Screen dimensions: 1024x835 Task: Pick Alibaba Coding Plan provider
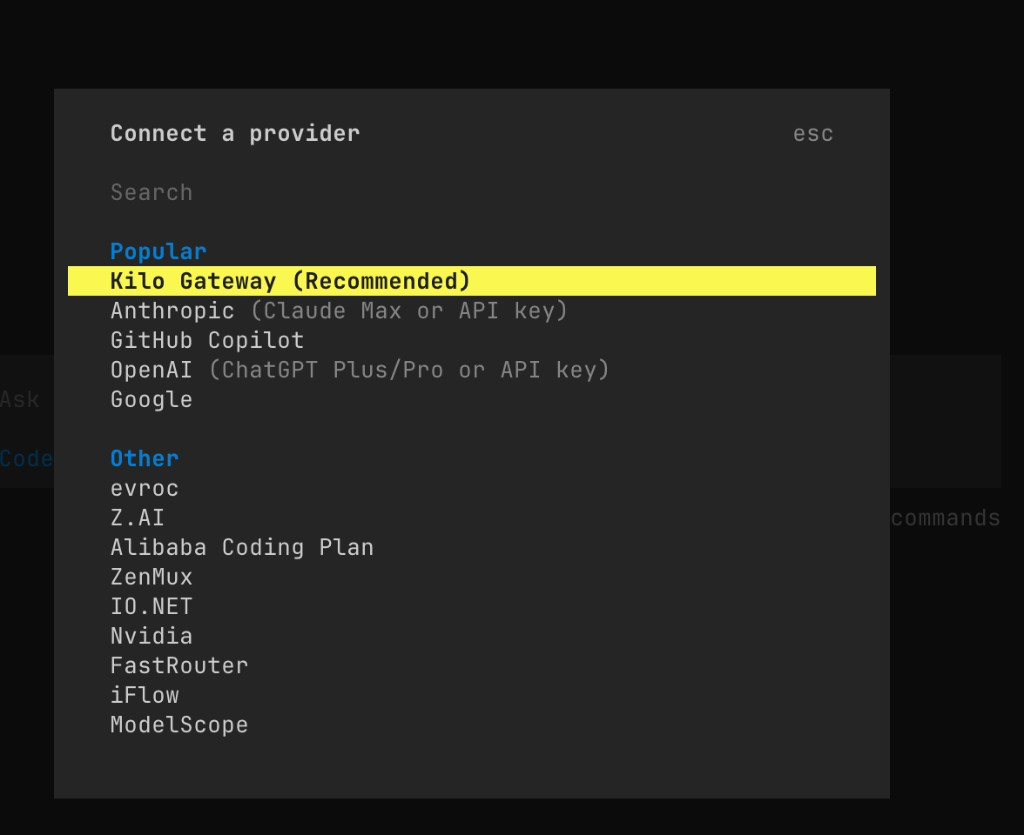pyautogui.click(x=472, y=547)
